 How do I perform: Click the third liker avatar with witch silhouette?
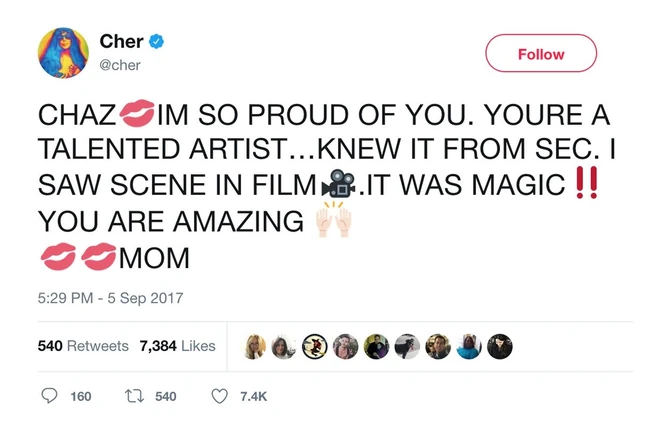click(315, 346)
